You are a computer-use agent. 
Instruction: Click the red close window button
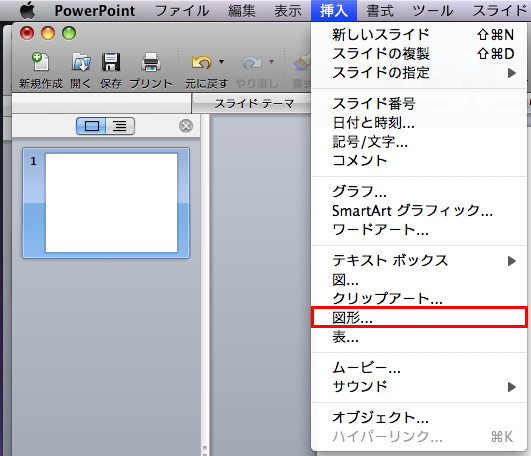tap(27, 33)
